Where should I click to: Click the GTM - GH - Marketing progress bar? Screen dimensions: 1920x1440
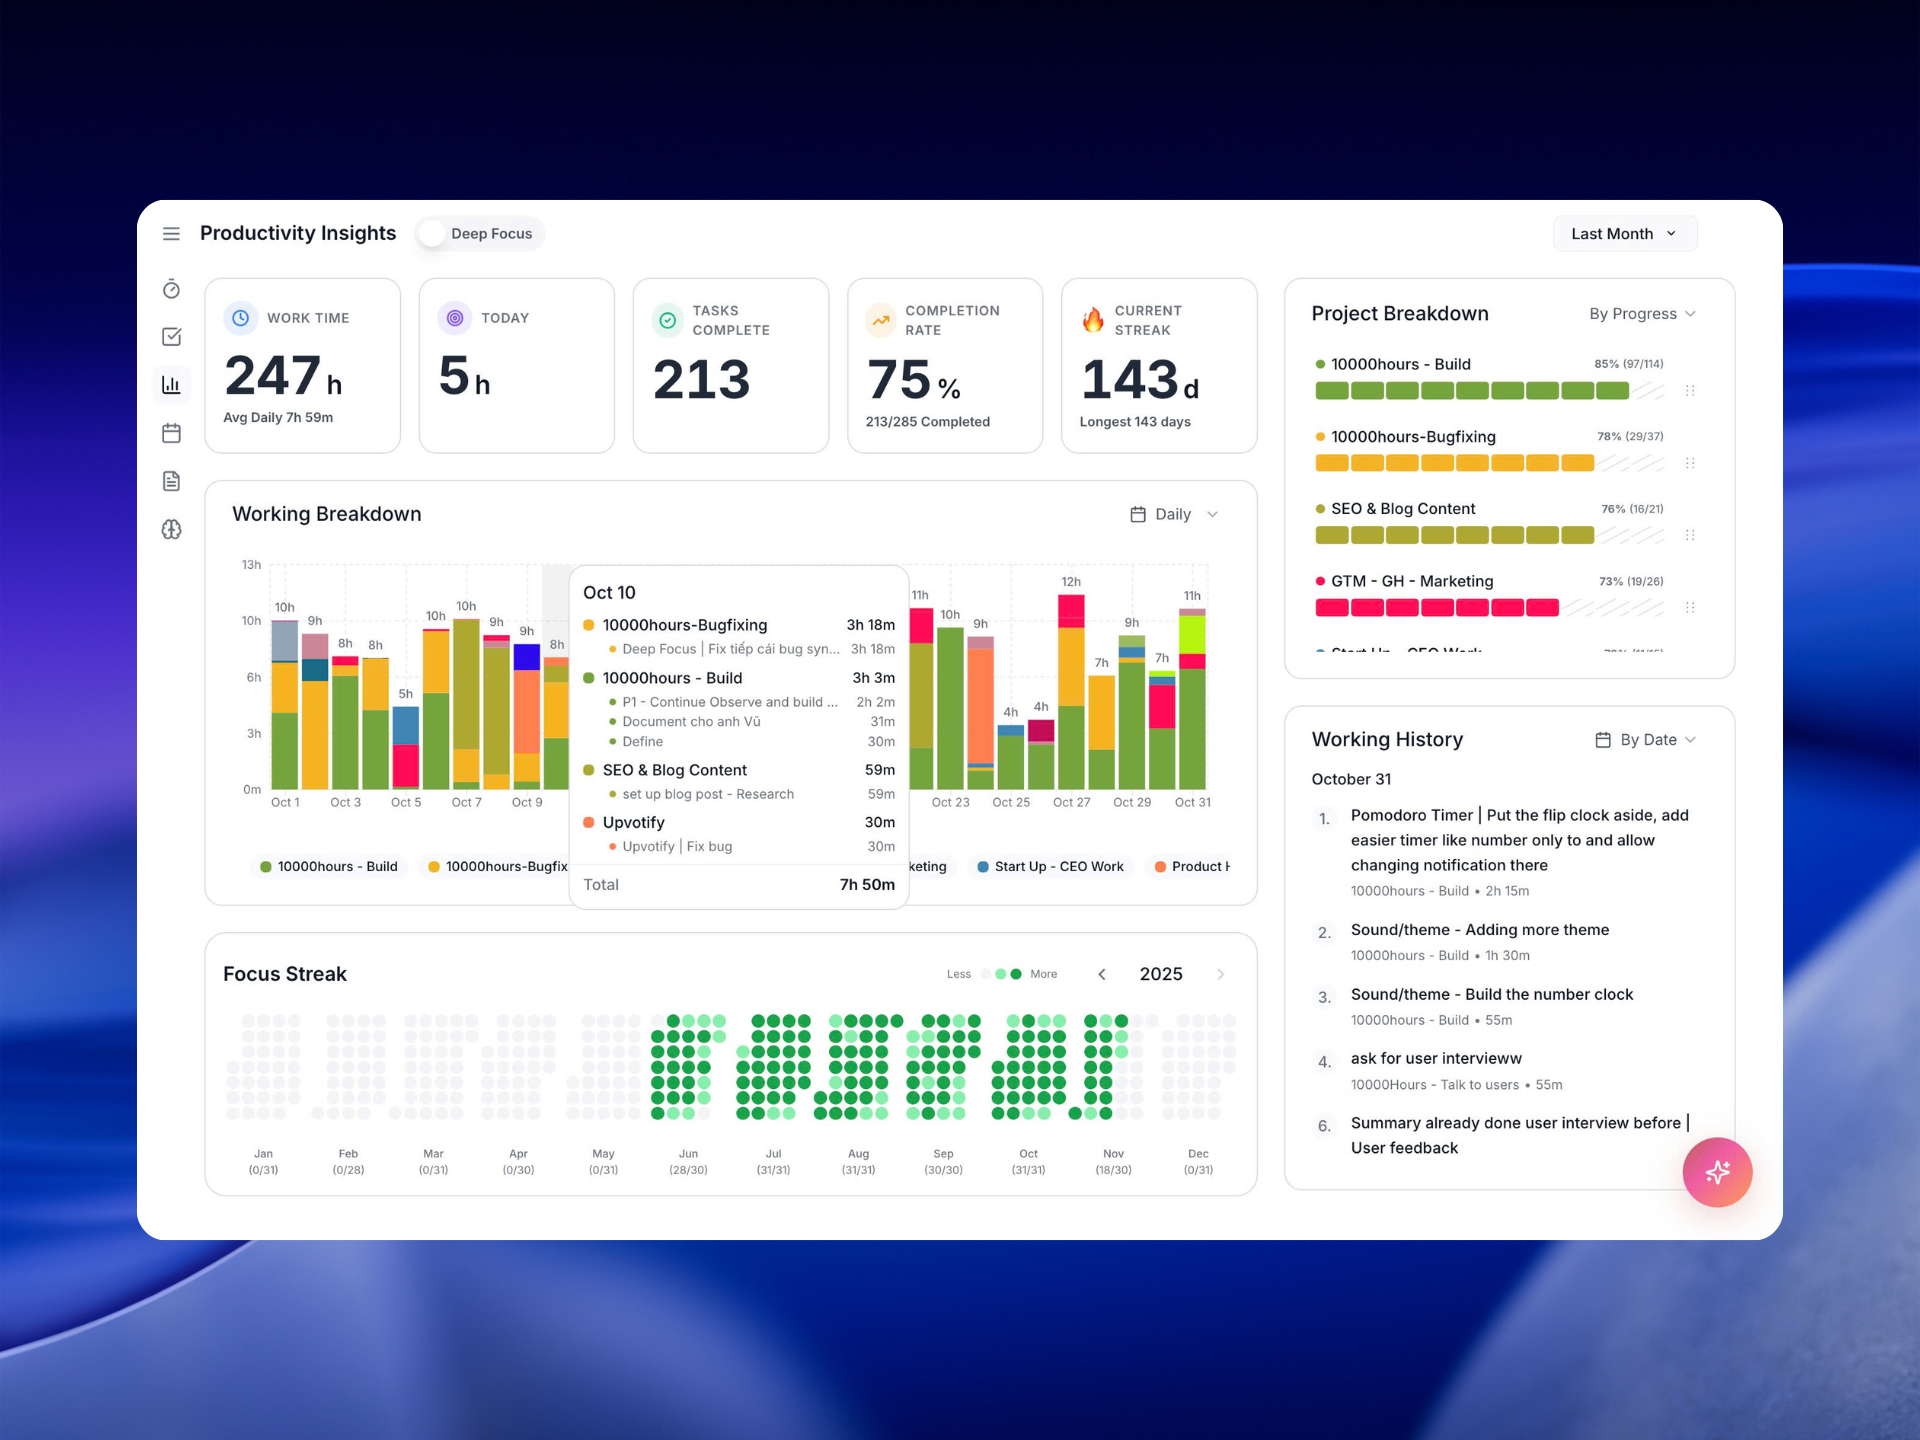pos(1488,608)
